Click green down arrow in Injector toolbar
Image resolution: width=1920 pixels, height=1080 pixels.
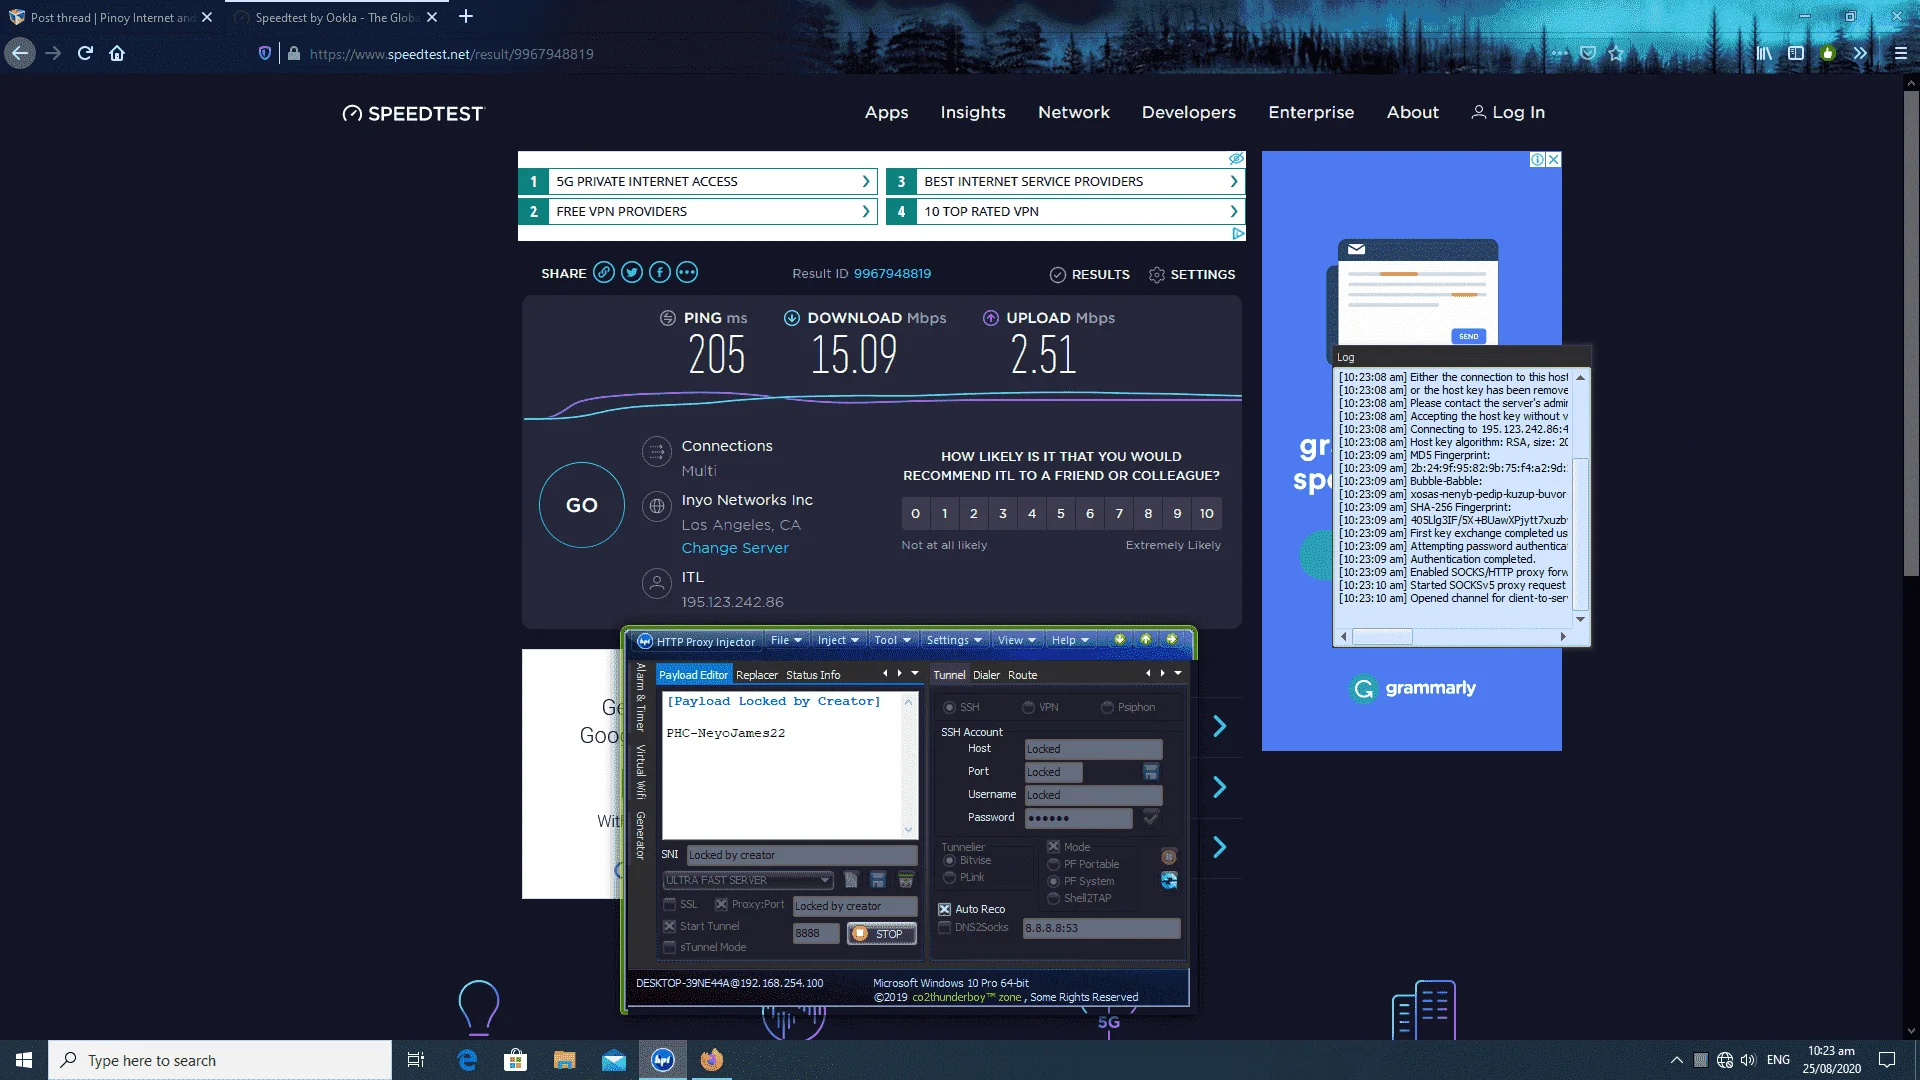click(x=1119, y=640)
